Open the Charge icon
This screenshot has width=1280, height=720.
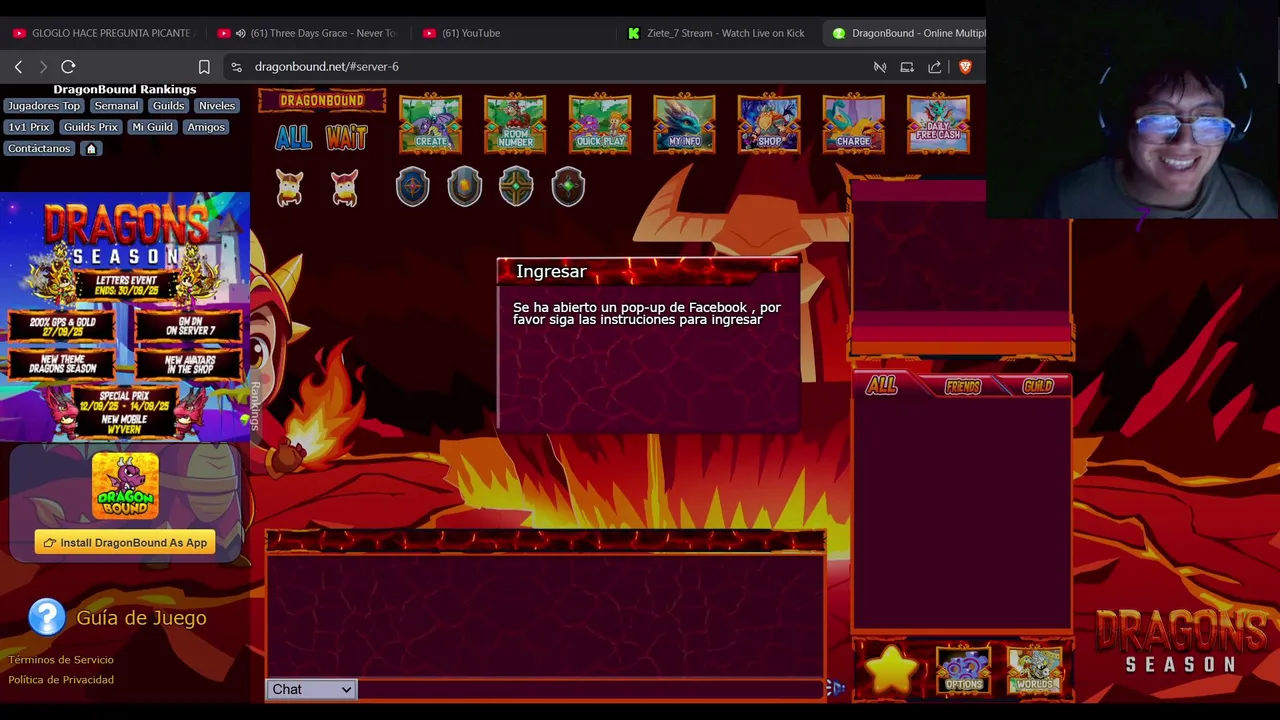pos(853,123)
